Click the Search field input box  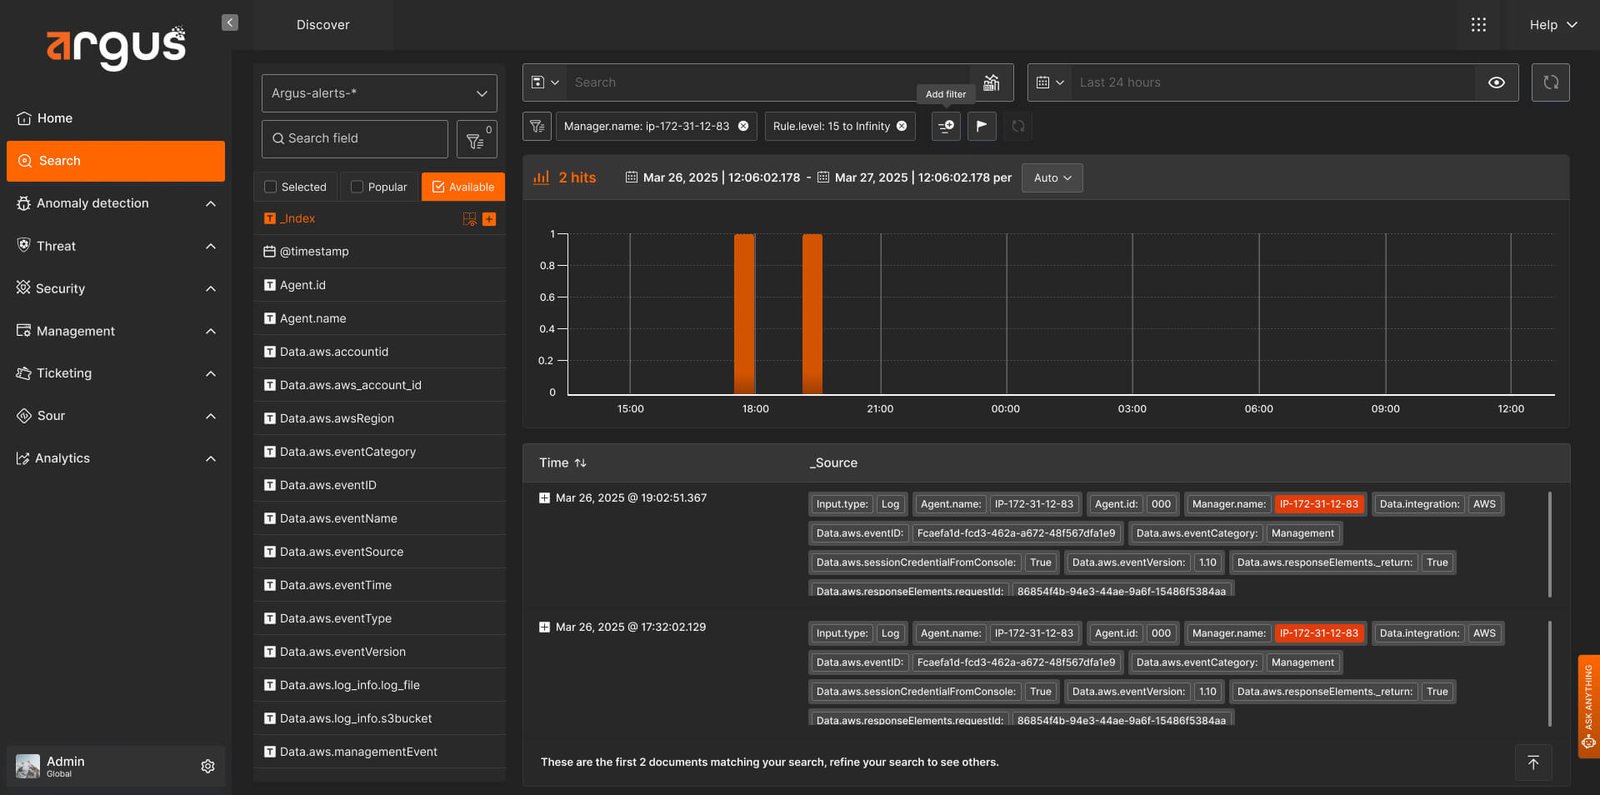(355, 139)
